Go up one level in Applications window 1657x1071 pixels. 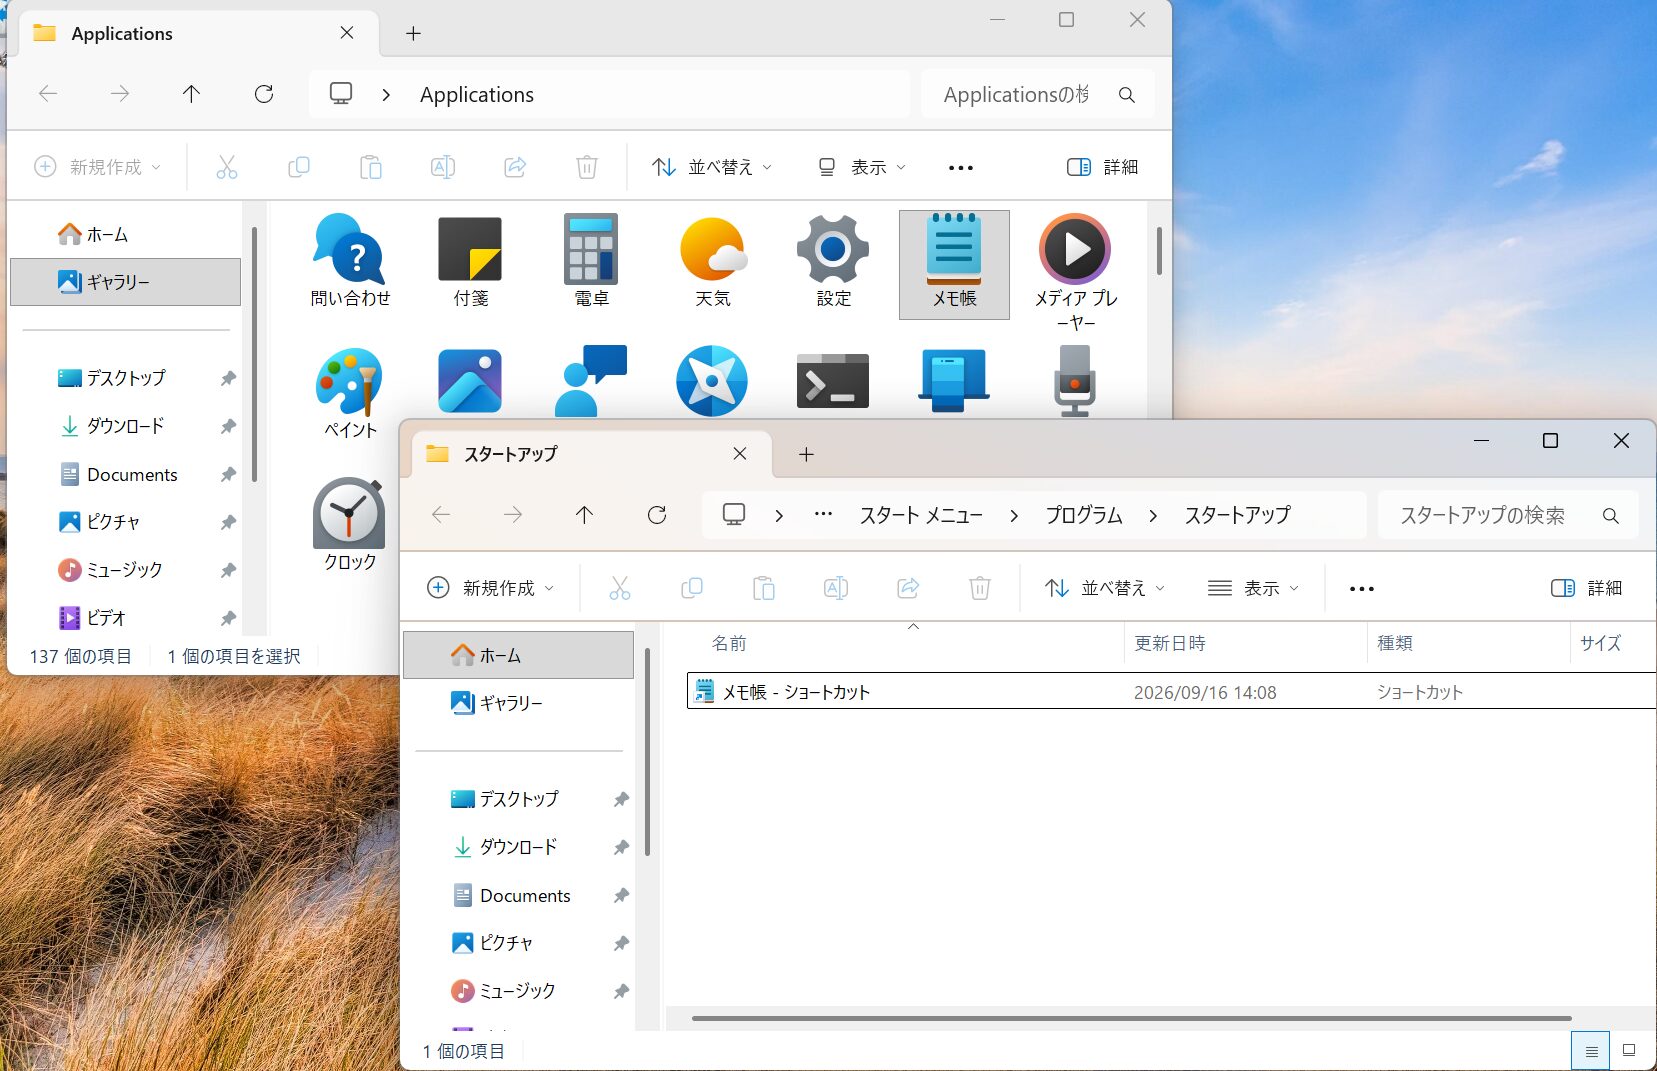192,94
